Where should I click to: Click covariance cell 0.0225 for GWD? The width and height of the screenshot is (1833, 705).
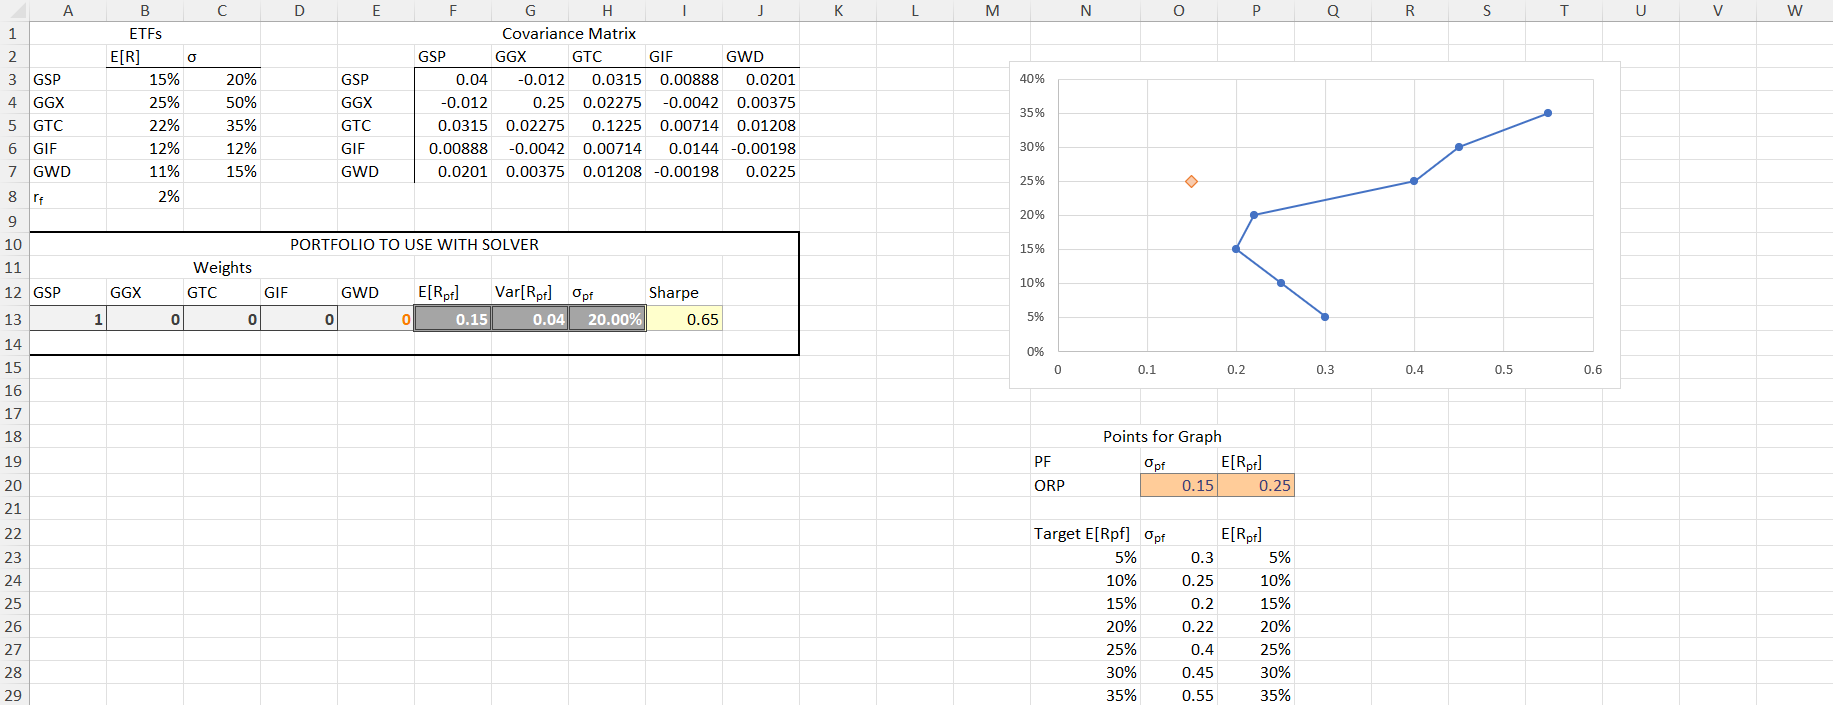761,171
